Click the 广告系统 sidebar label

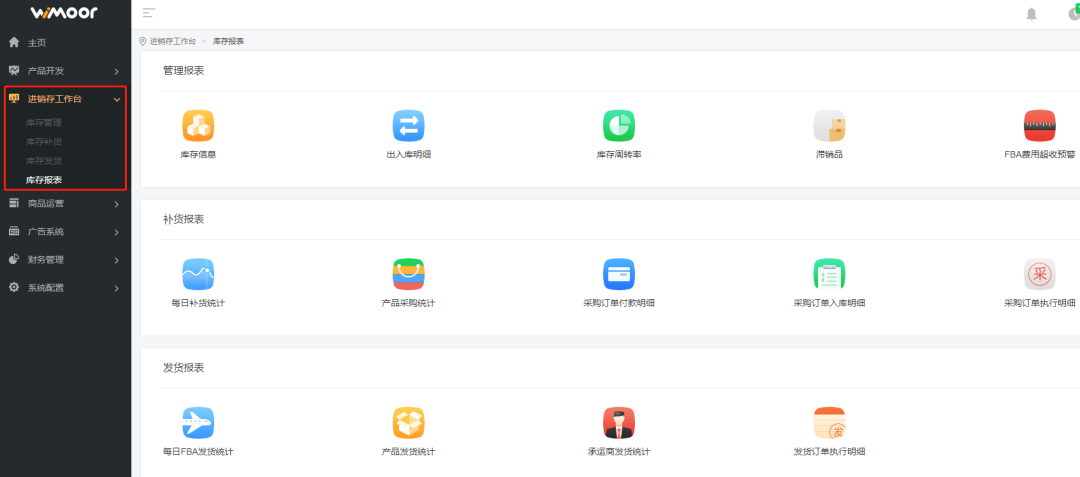45,232
